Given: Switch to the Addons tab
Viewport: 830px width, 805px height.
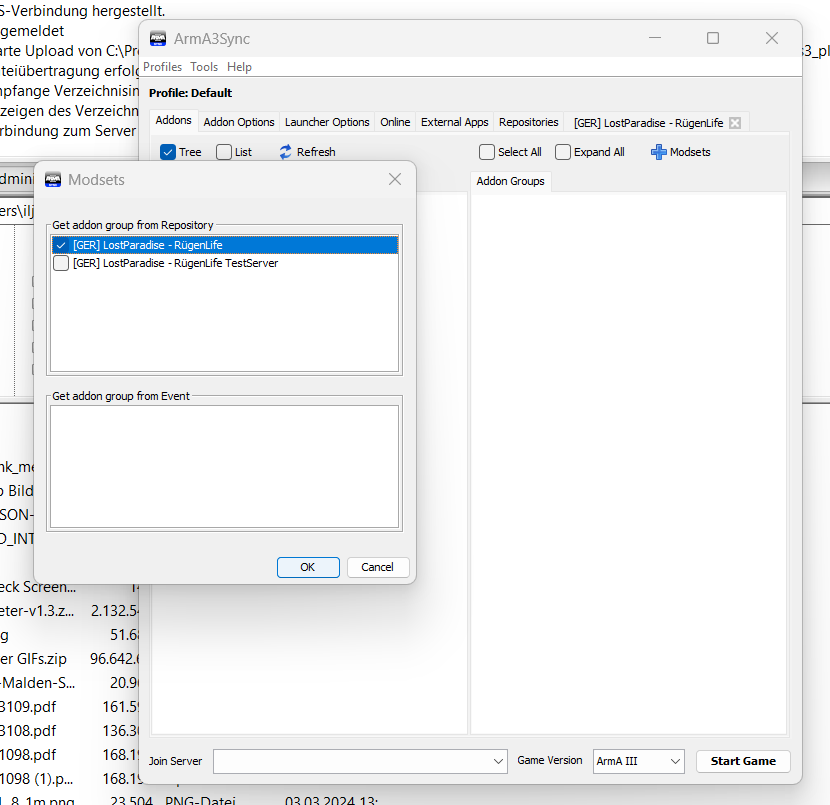Looking at the screenshot, I should (x=174, y=121).
